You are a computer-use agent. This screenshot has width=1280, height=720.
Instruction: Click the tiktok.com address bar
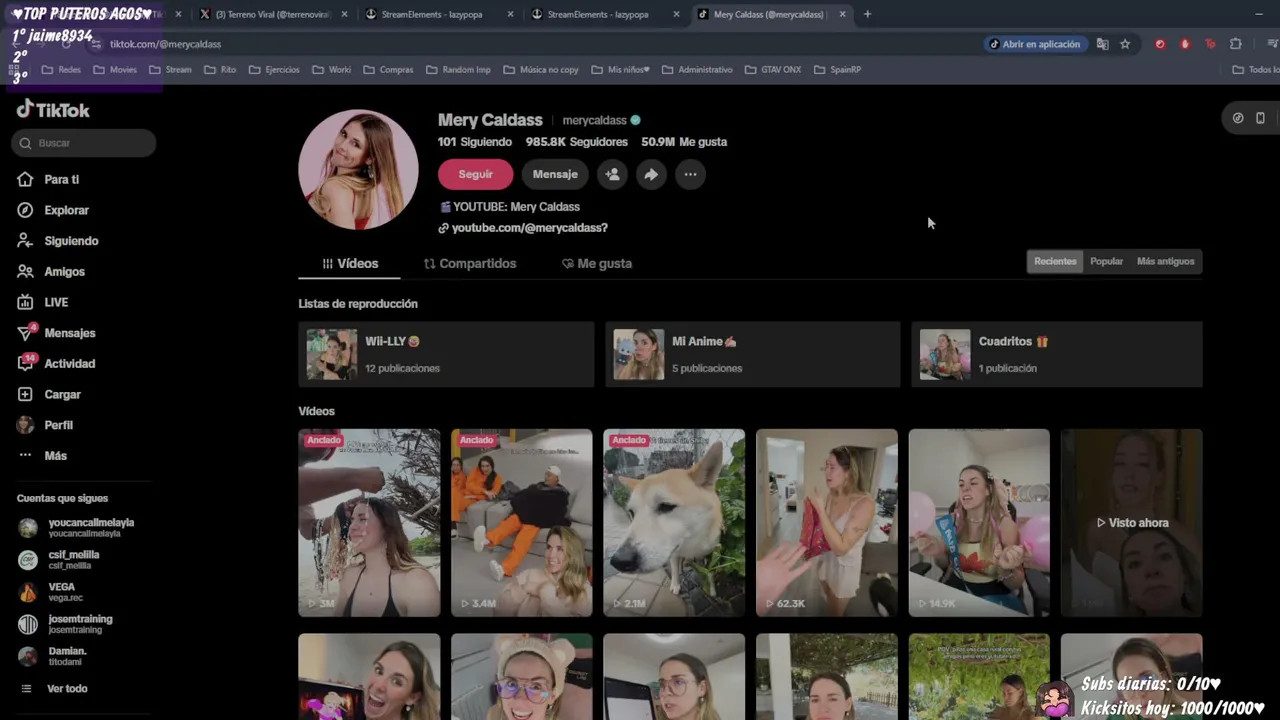pyautogui.click(x=540, y=44)
